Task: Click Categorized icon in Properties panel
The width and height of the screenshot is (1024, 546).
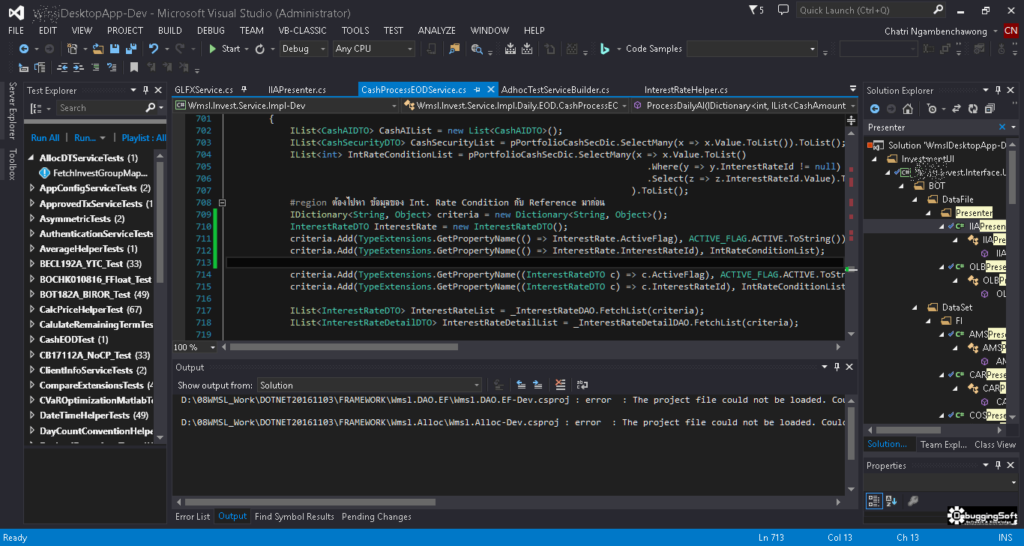Action: pyautogui.click(x=874, y=501)
